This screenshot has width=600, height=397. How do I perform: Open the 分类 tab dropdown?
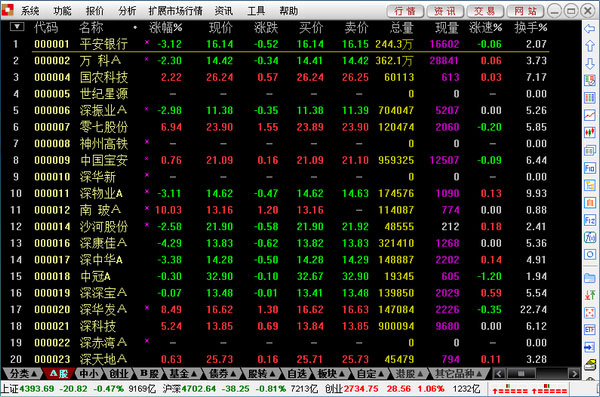23,373
